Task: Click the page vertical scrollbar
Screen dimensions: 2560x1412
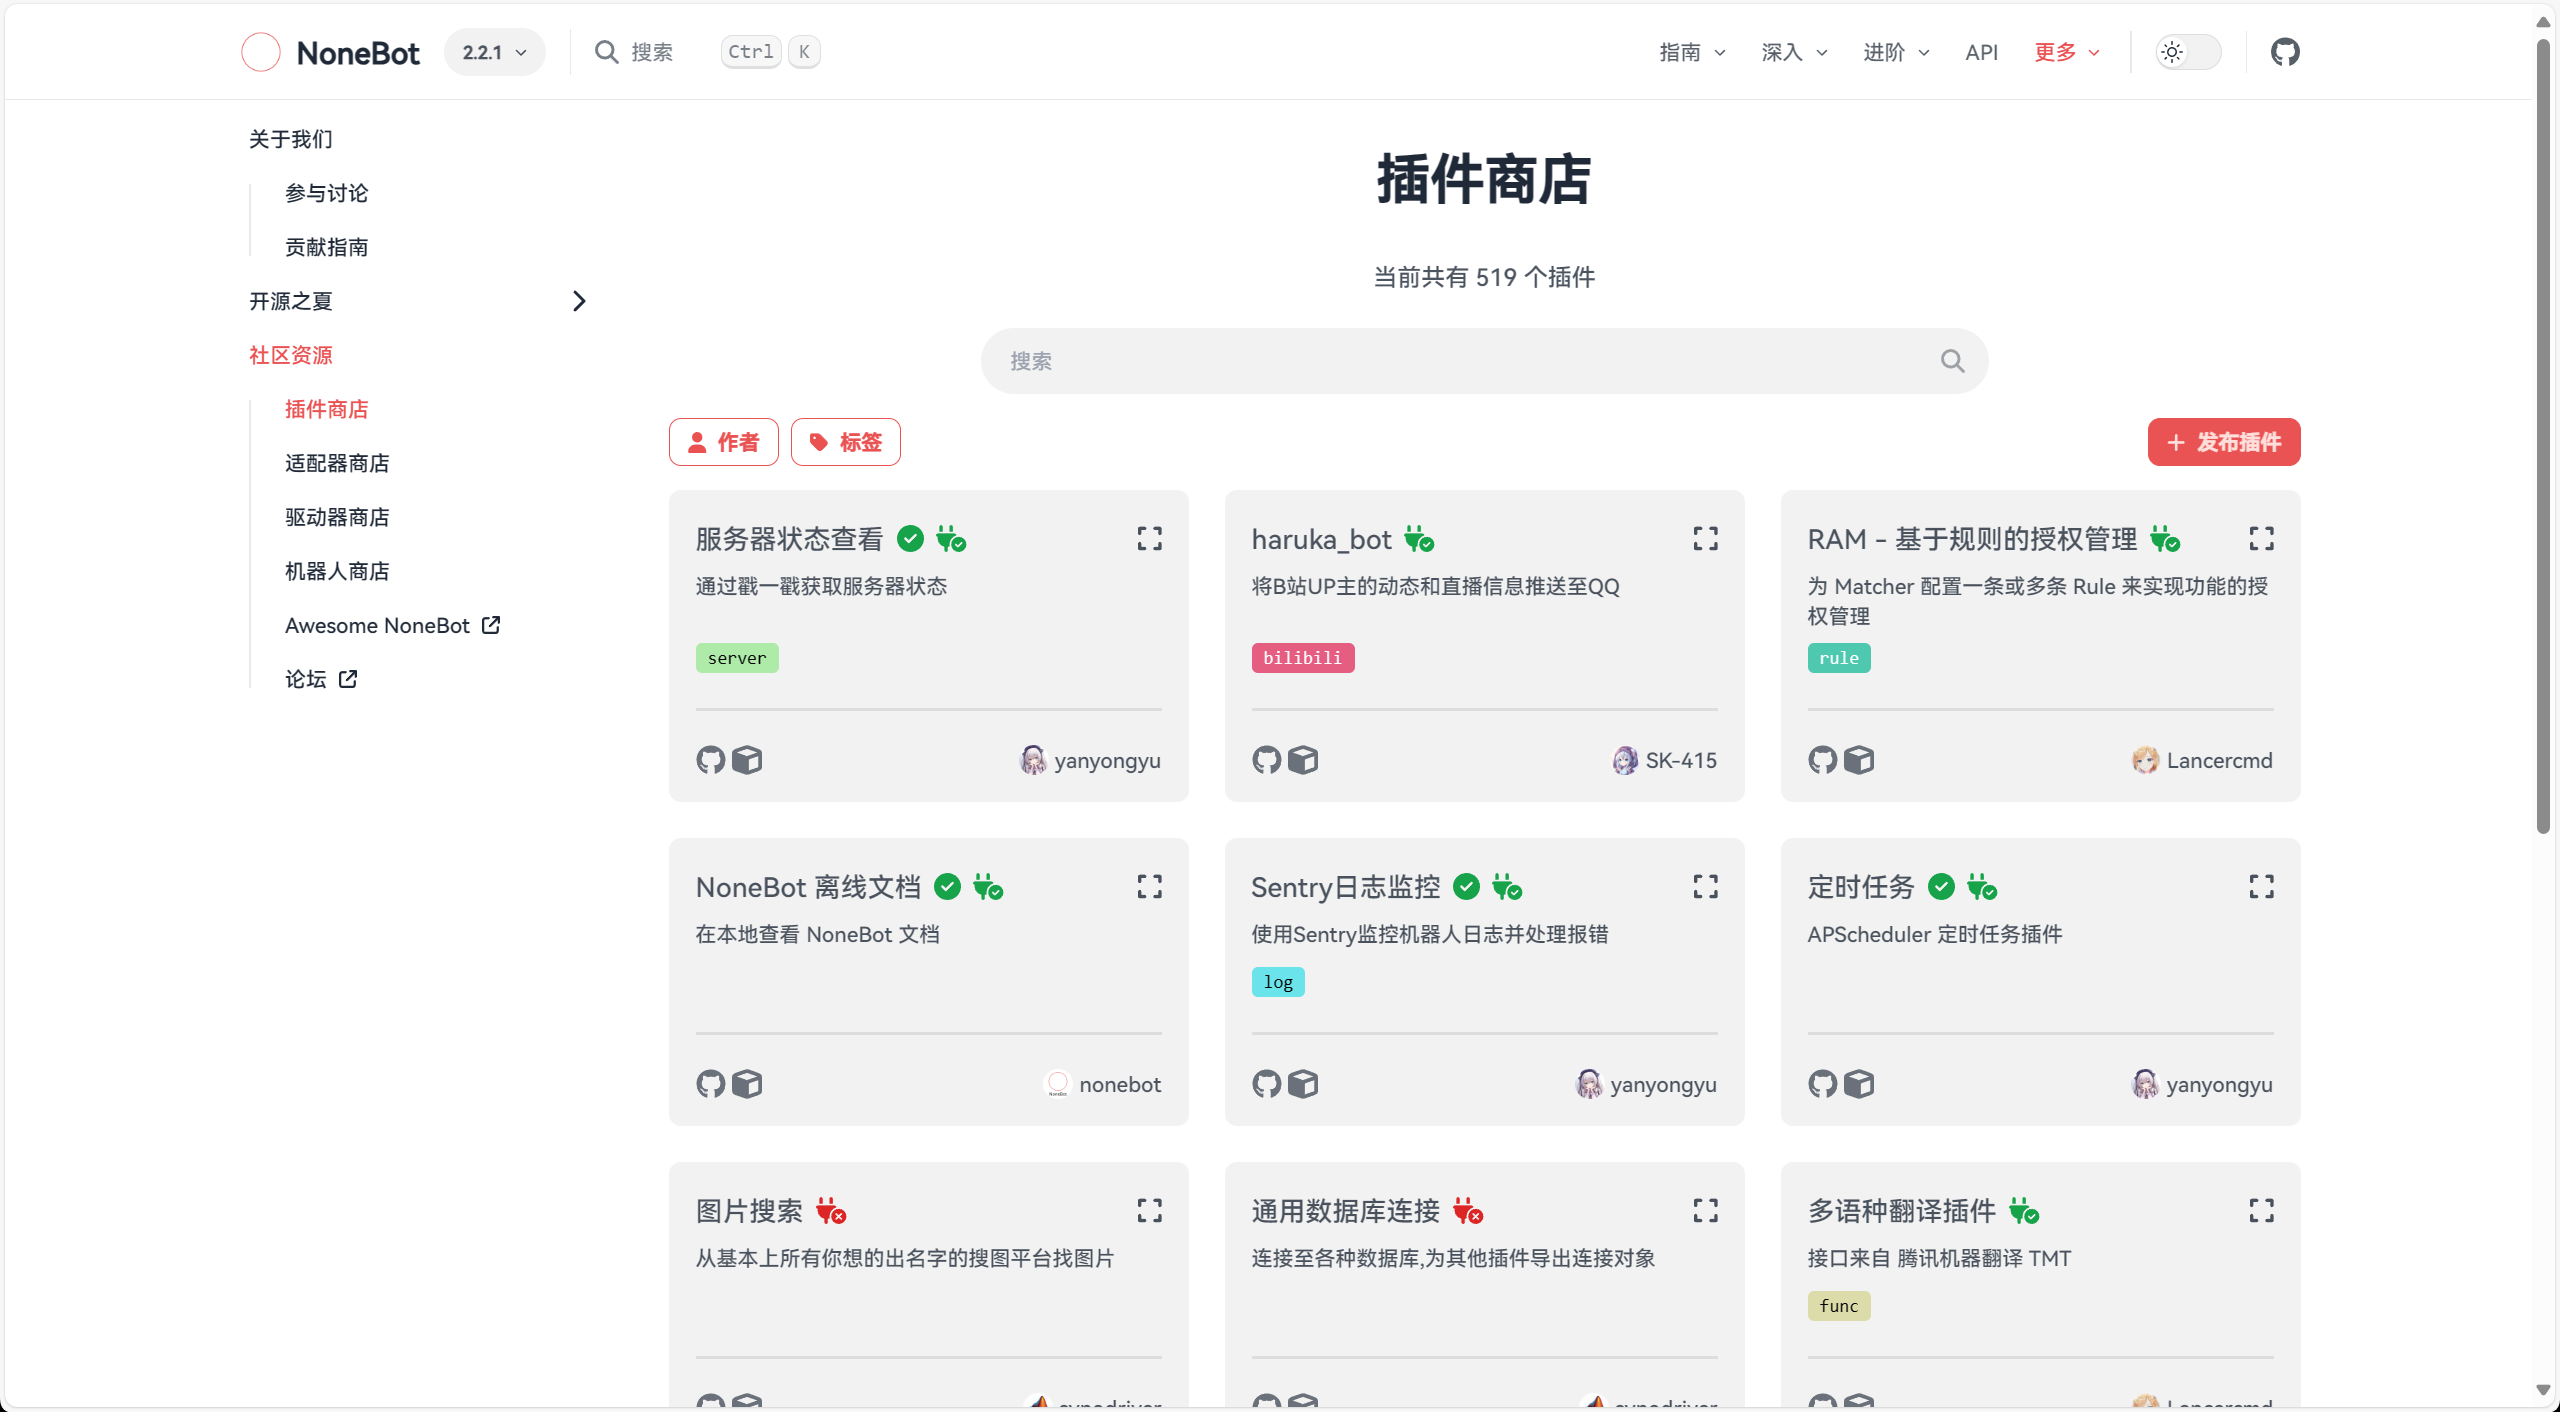Action: [x=2543, y=437]
